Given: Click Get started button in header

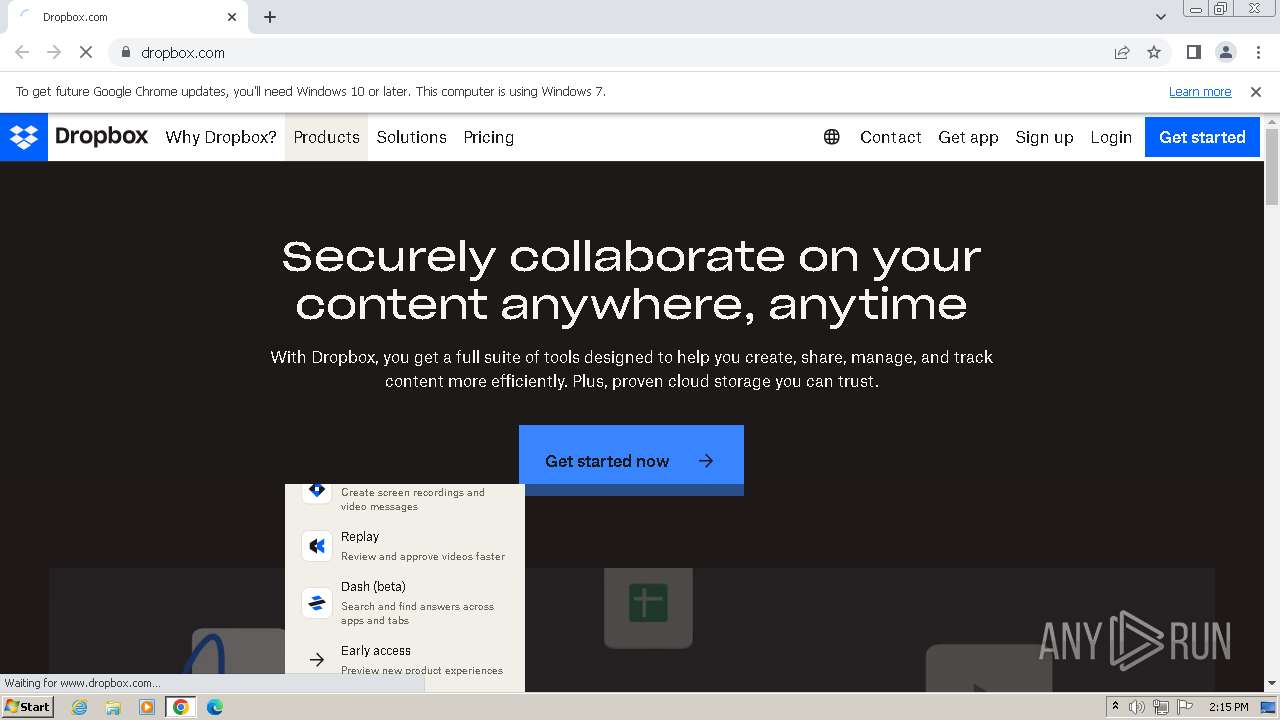Looking at the screenshot, I should click(1202, 137).
